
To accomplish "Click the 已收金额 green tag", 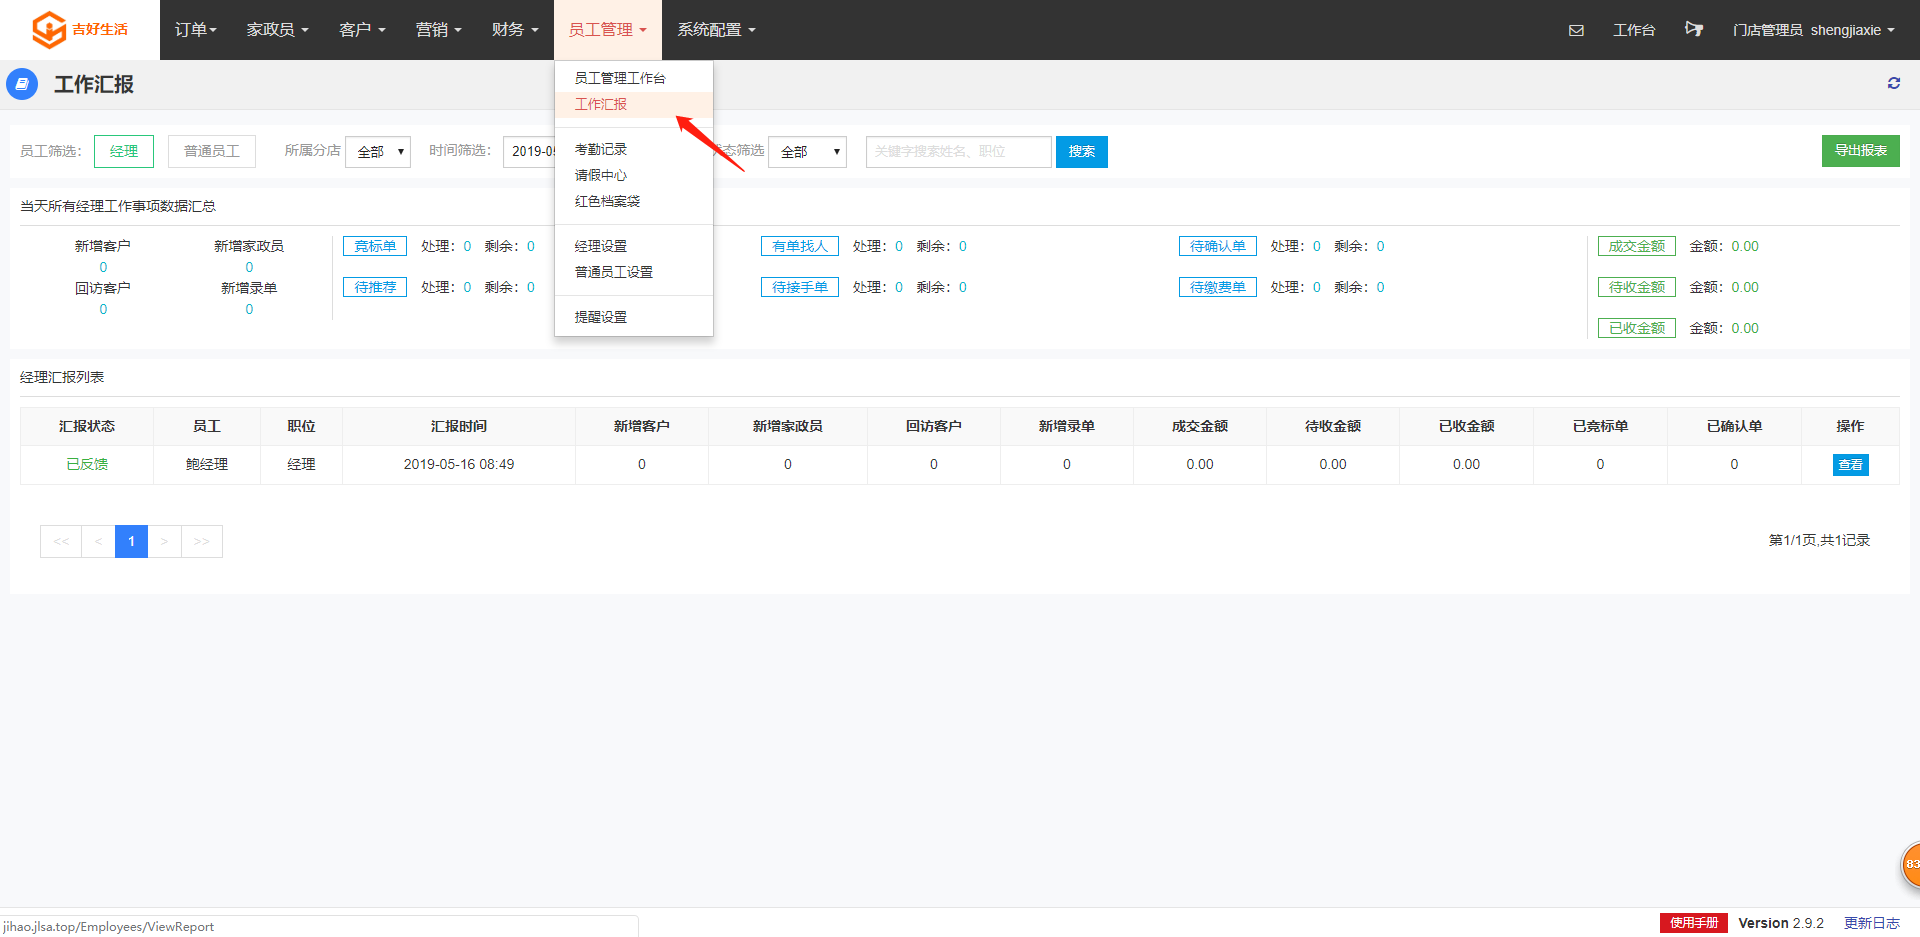I will (1637, 328).
